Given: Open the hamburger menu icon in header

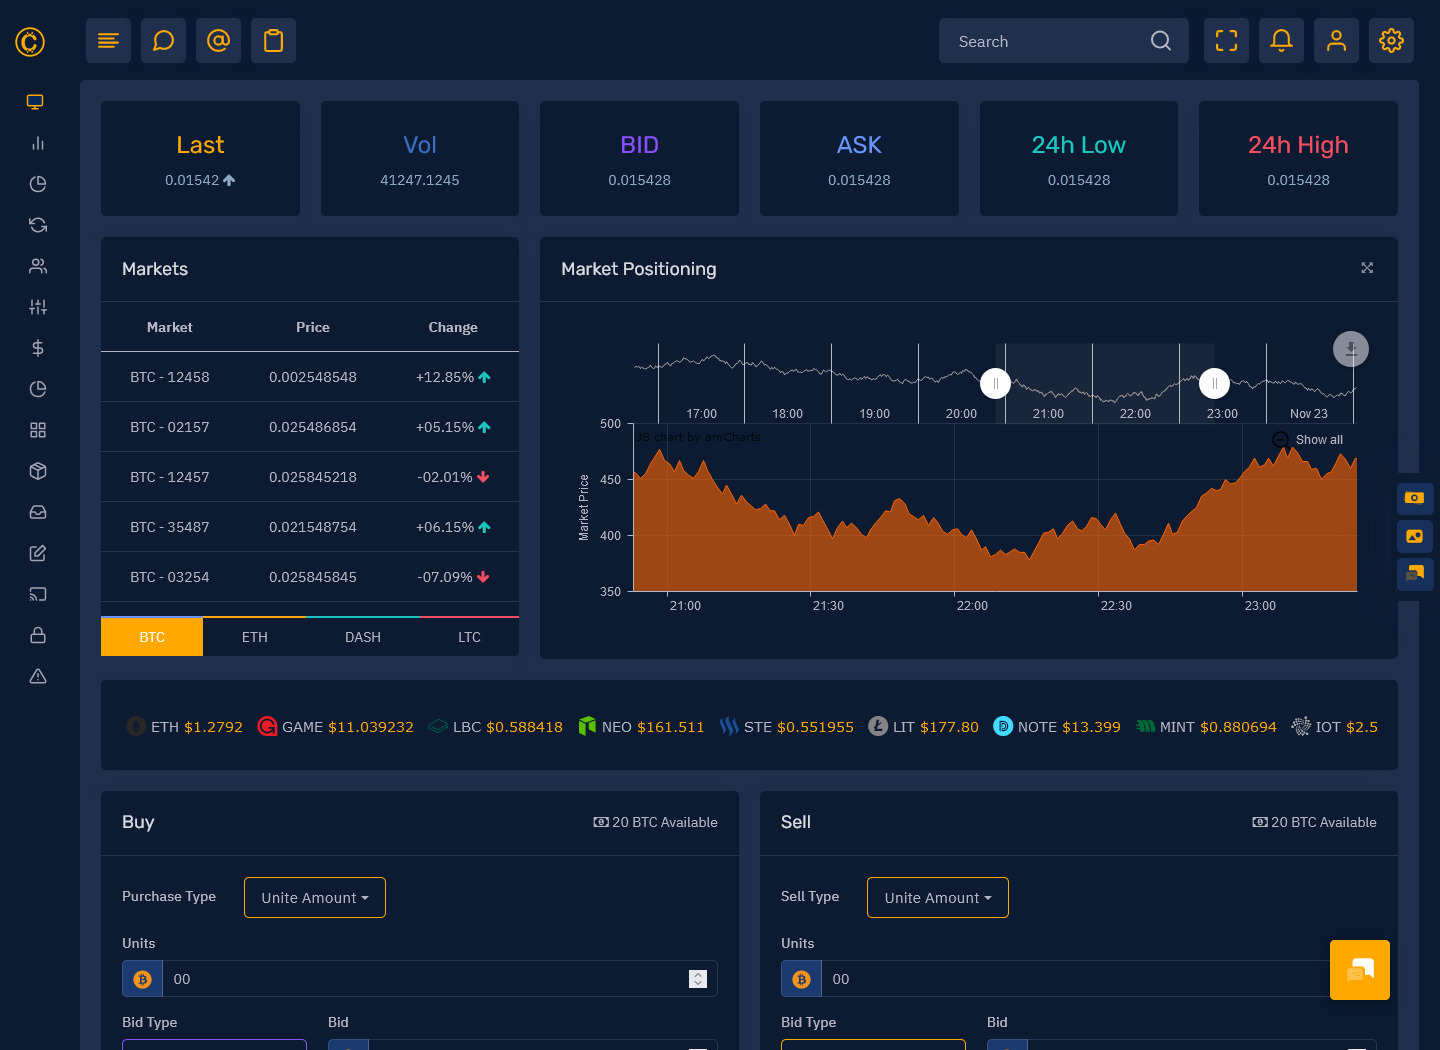Looking at the screenshot, I should pyautogui.click(x=108, y=41).
